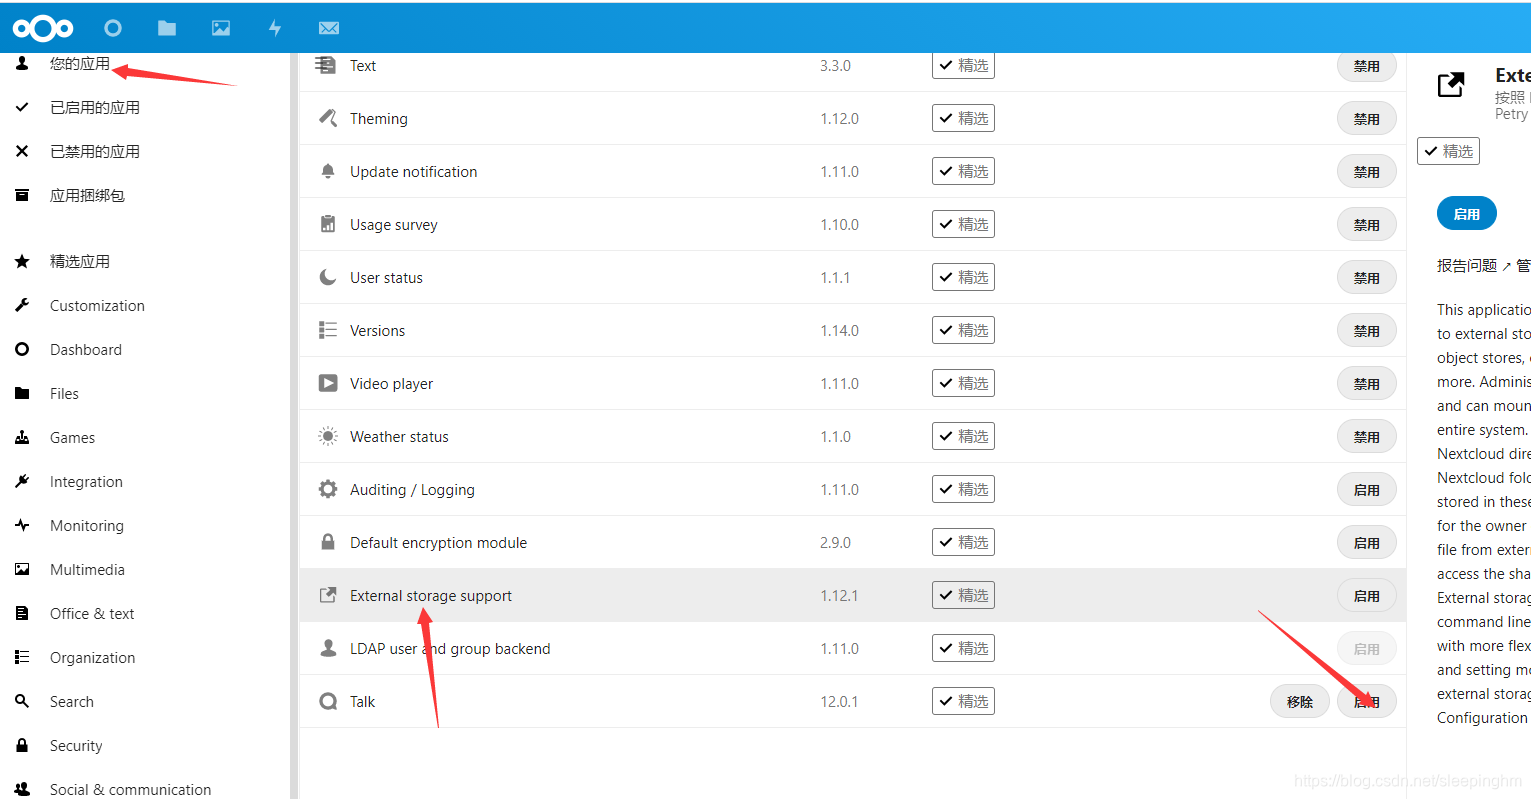Click the External storage support row icon
Viewport: 1531px width, 799px height.
(x=328, y=595)
